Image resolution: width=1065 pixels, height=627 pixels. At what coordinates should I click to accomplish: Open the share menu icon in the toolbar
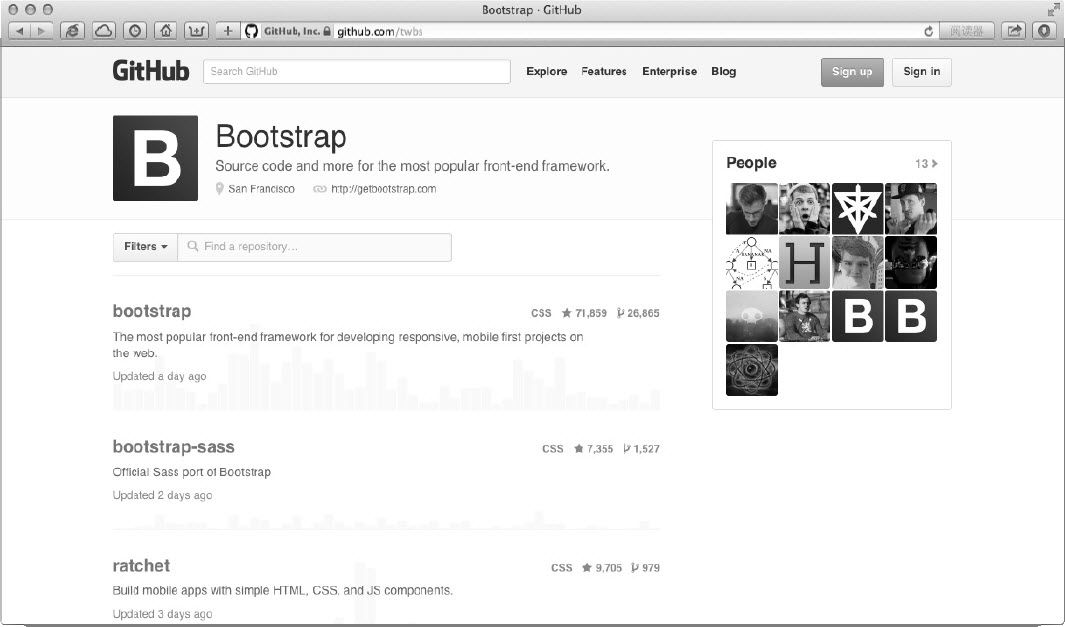(x=1013, y=31)
